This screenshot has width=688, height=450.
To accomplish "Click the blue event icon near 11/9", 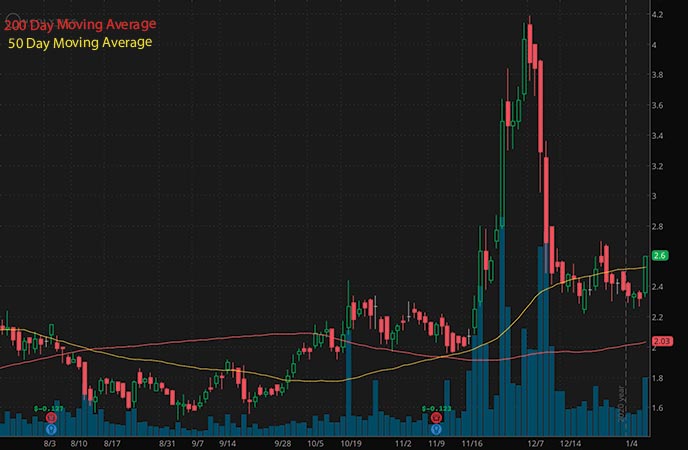I will [436, 428].
